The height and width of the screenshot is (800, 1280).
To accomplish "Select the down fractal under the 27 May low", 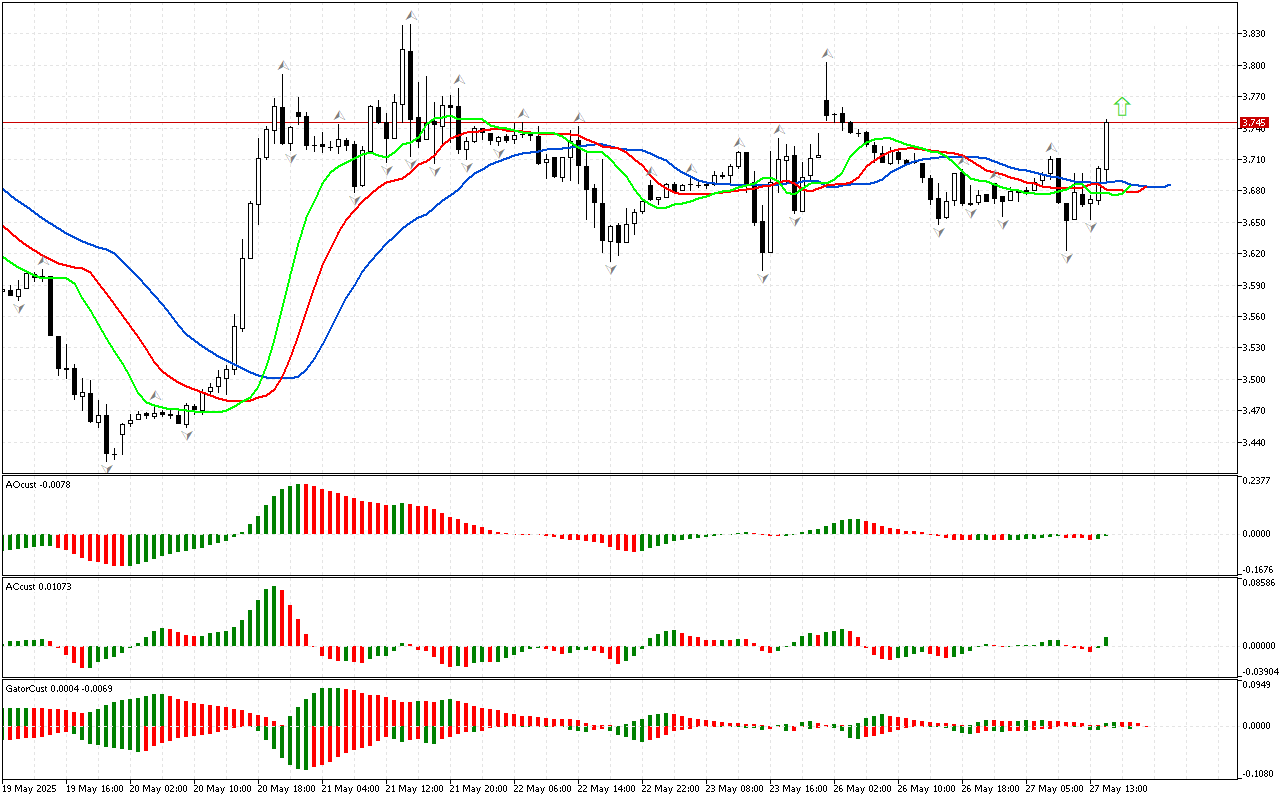I will (1067, 257).
